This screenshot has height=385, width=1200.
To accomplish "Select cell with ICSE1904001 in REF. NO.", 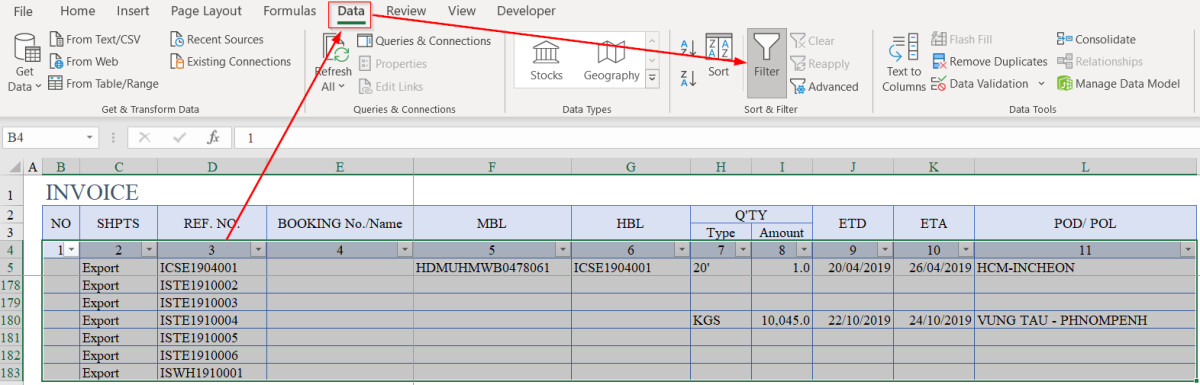I will (x=212, y=268).
